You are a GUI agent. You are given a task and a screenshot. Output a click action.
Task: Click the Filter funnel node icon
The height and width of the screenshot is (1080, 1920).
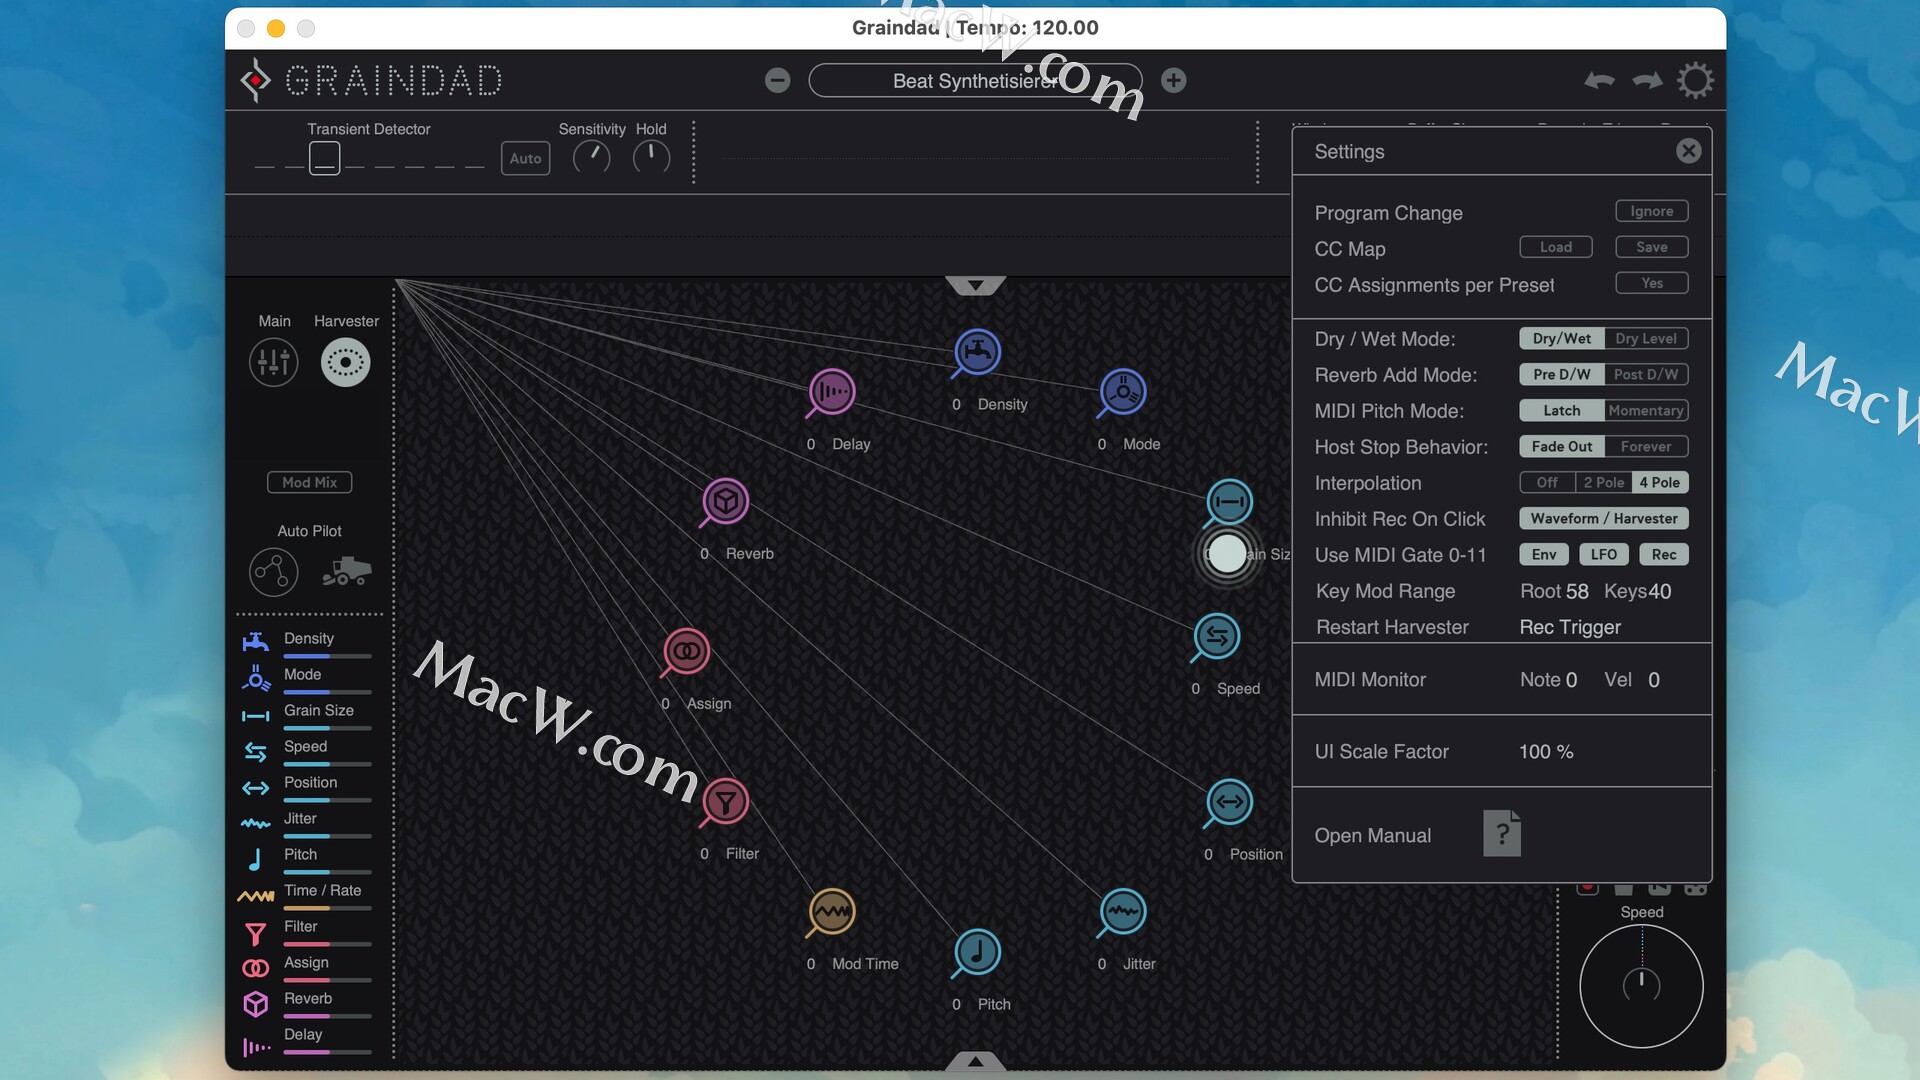click(x=726, y=801)
